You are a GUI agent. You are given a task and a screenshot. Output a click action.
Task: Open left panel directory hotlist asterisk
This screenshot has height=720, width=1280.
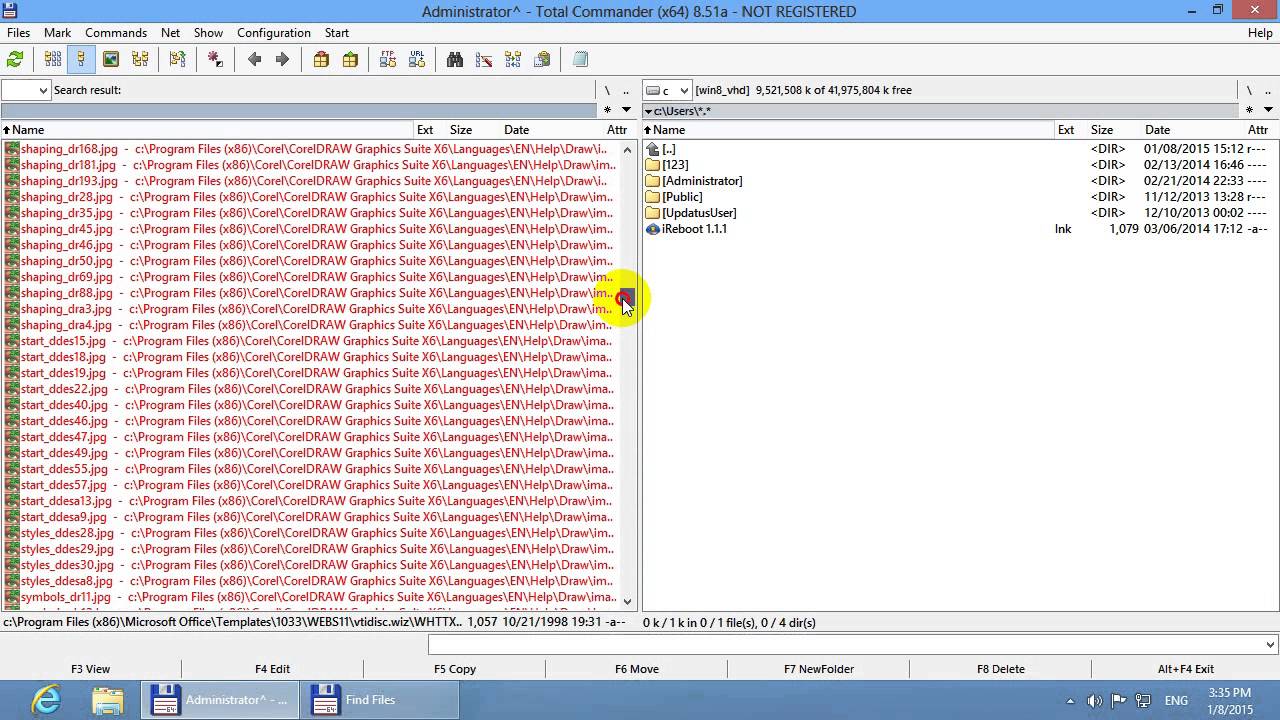pos(607,110)
